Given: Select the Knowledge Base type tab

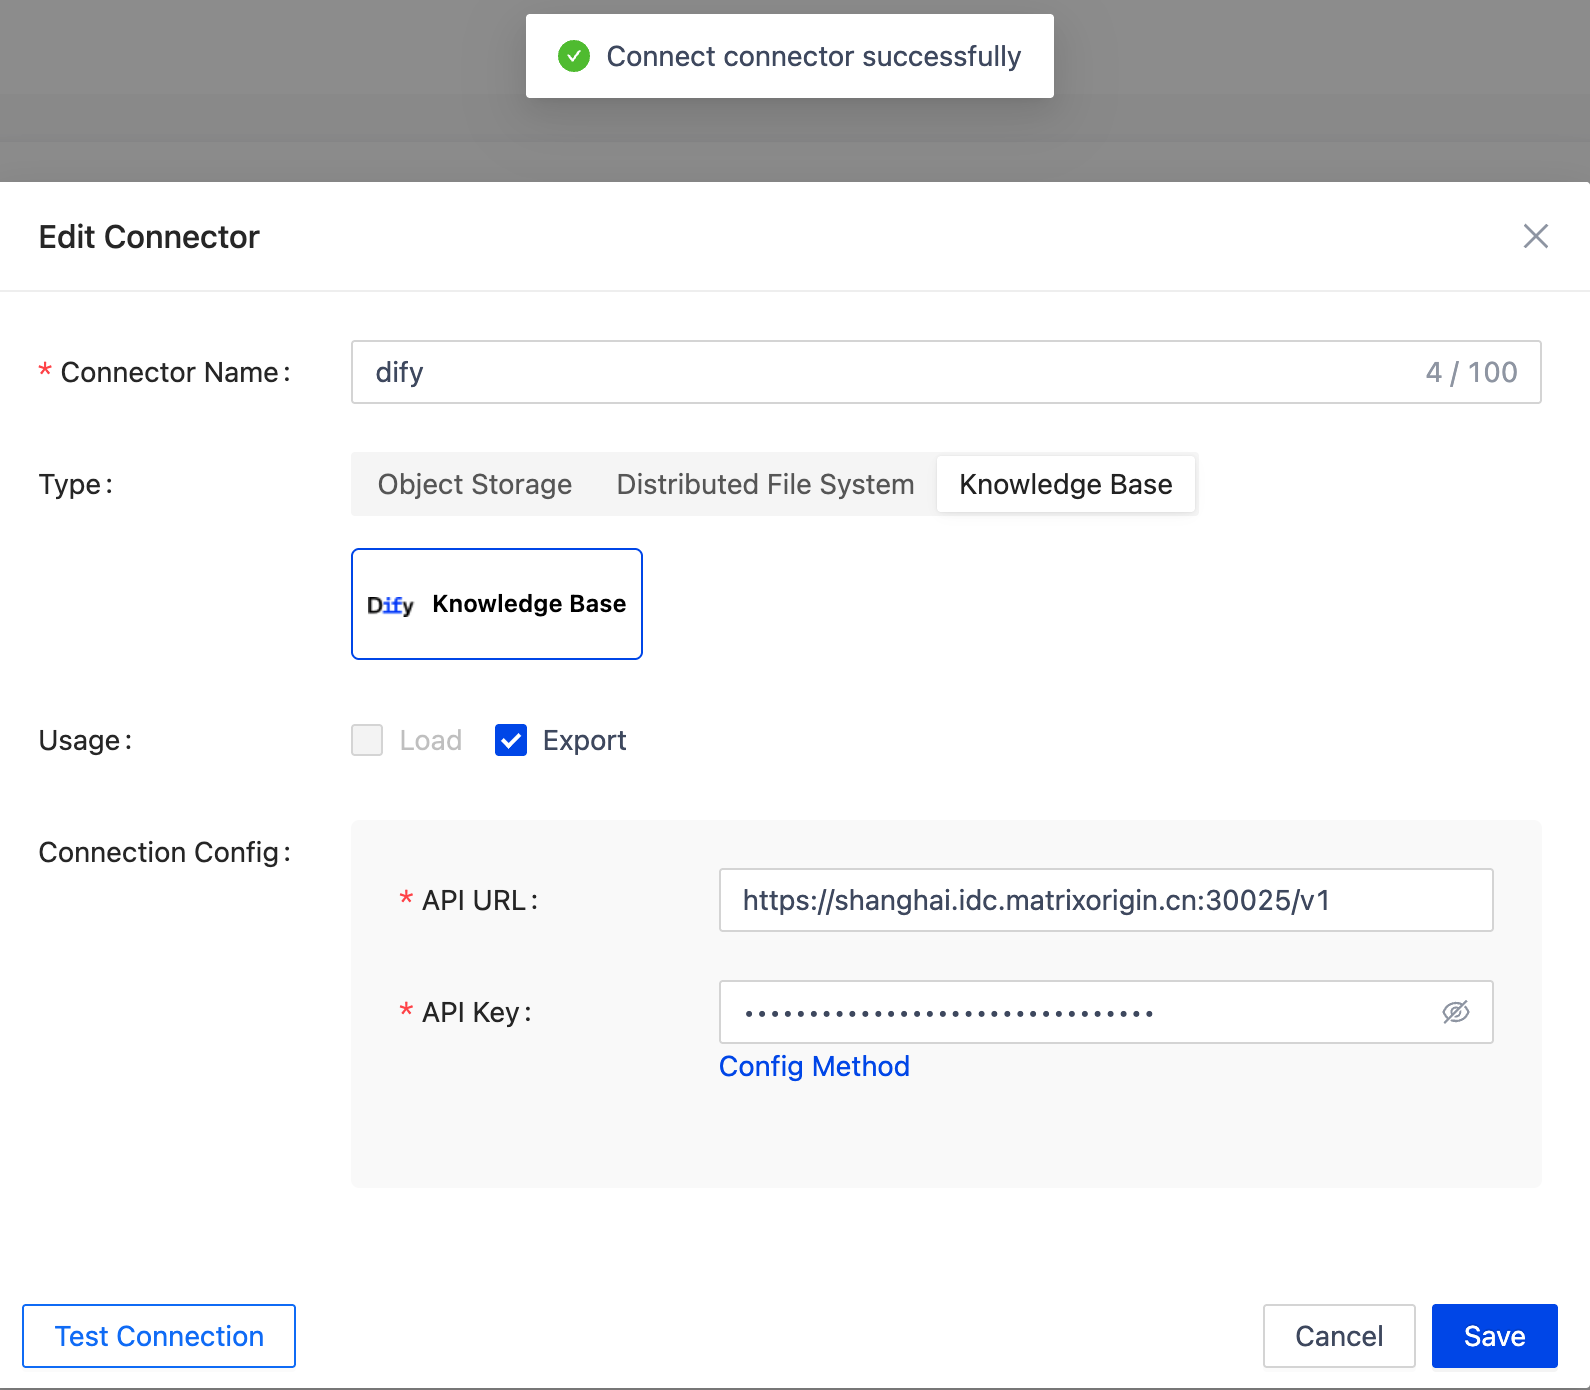Looking at the screenshot, I should (1066, 484).
